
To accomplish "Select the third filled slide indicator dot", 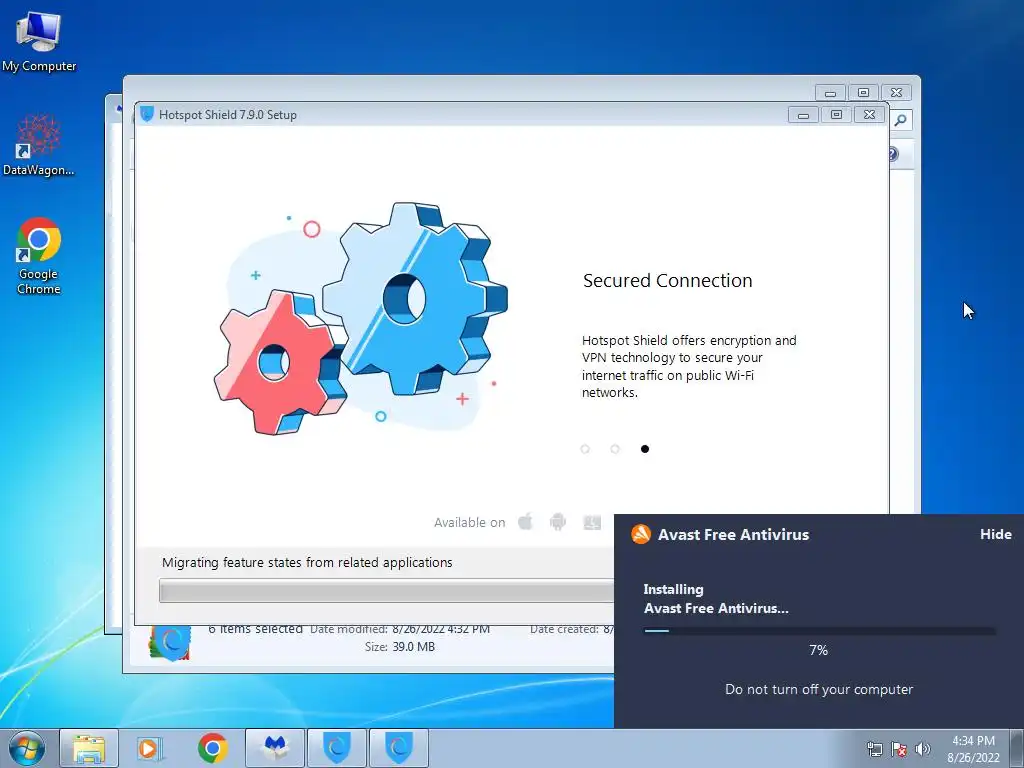I will (x=645, y=449).
